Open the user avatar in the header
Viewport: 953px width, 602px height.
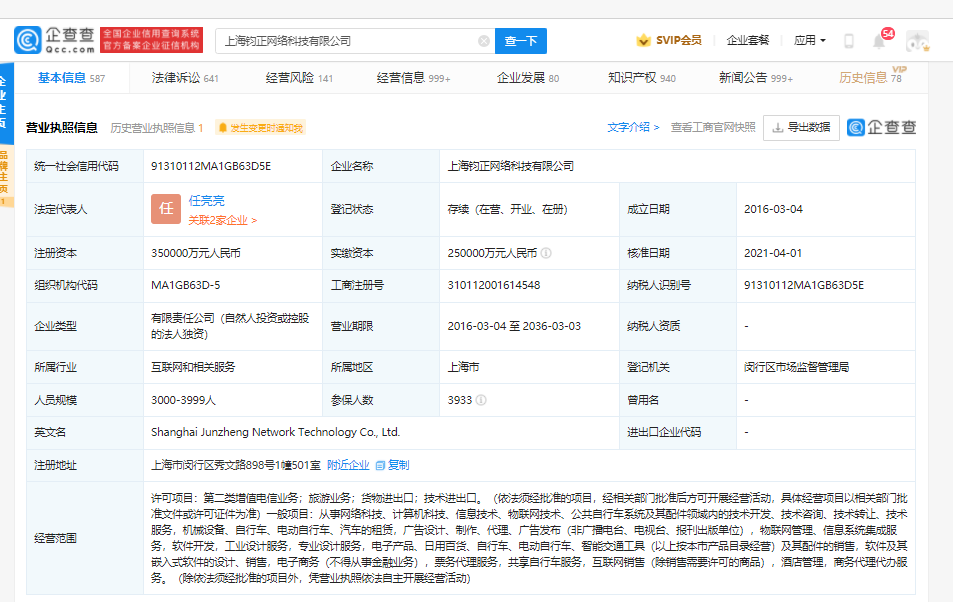pyautogui.click(x=917, y=41)
